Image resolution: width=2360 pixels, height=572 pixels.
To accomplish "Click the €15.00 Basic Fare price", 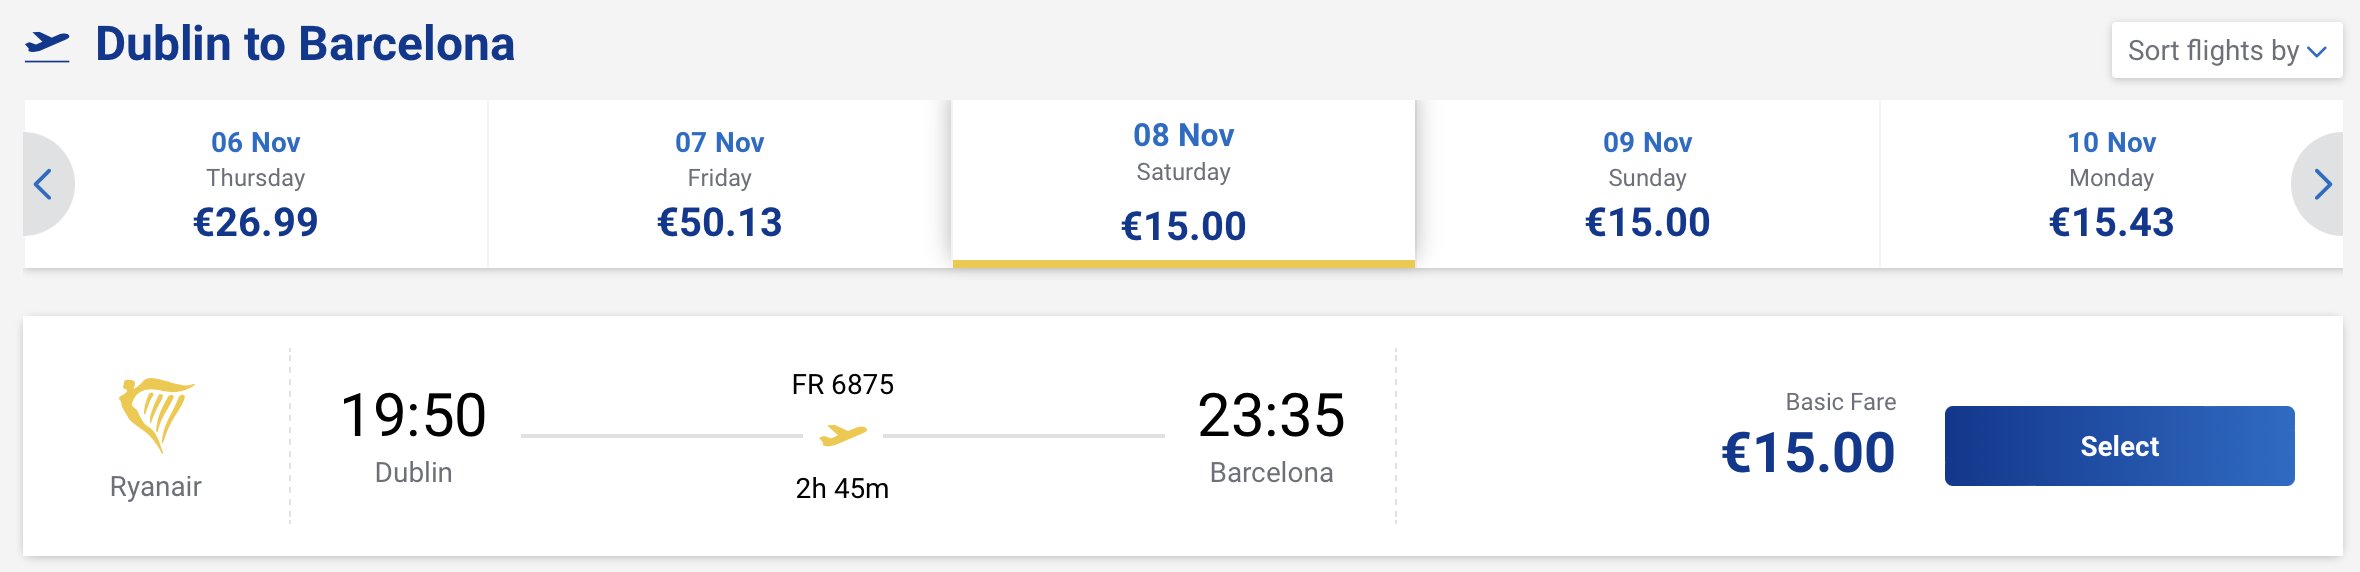I will click(1808, 452).
